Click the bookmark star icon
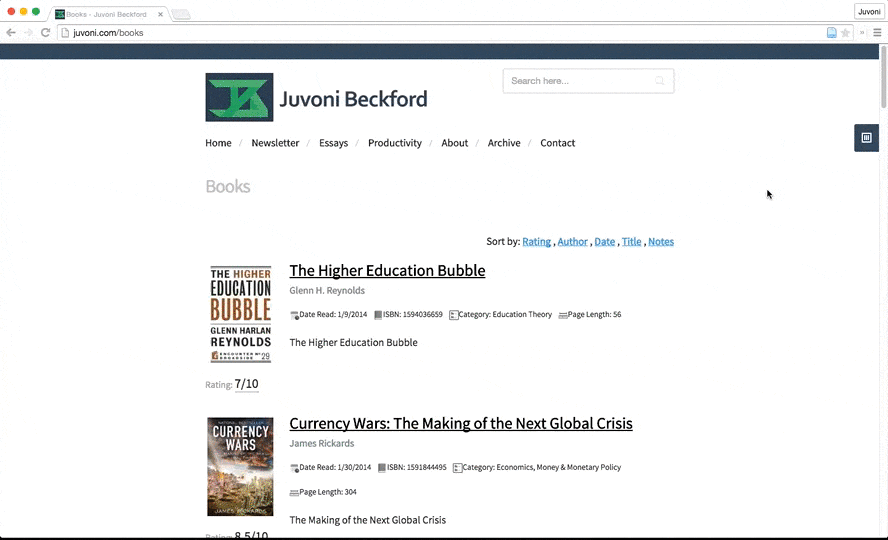This screenshot has height=540, width=888. click(846, 33)
